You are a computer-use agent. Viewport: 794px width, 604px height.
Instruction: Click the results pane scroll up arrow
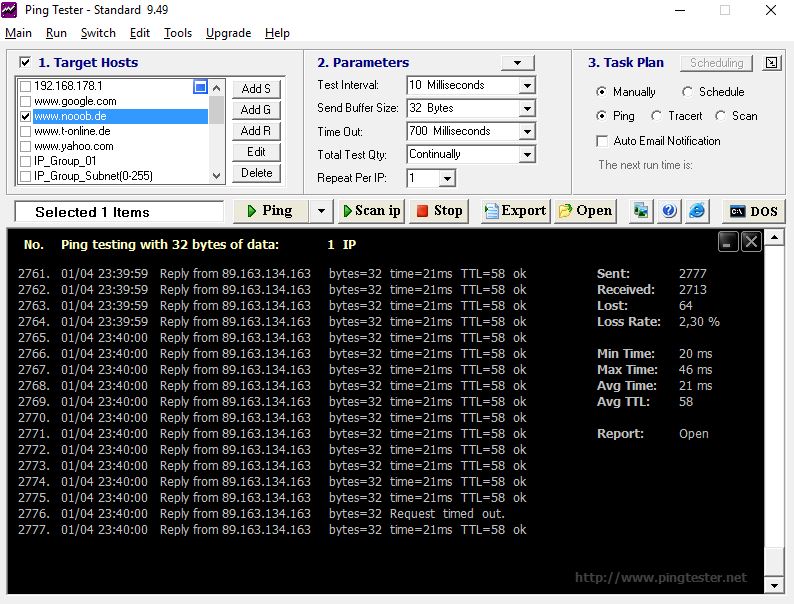(774, 237)
